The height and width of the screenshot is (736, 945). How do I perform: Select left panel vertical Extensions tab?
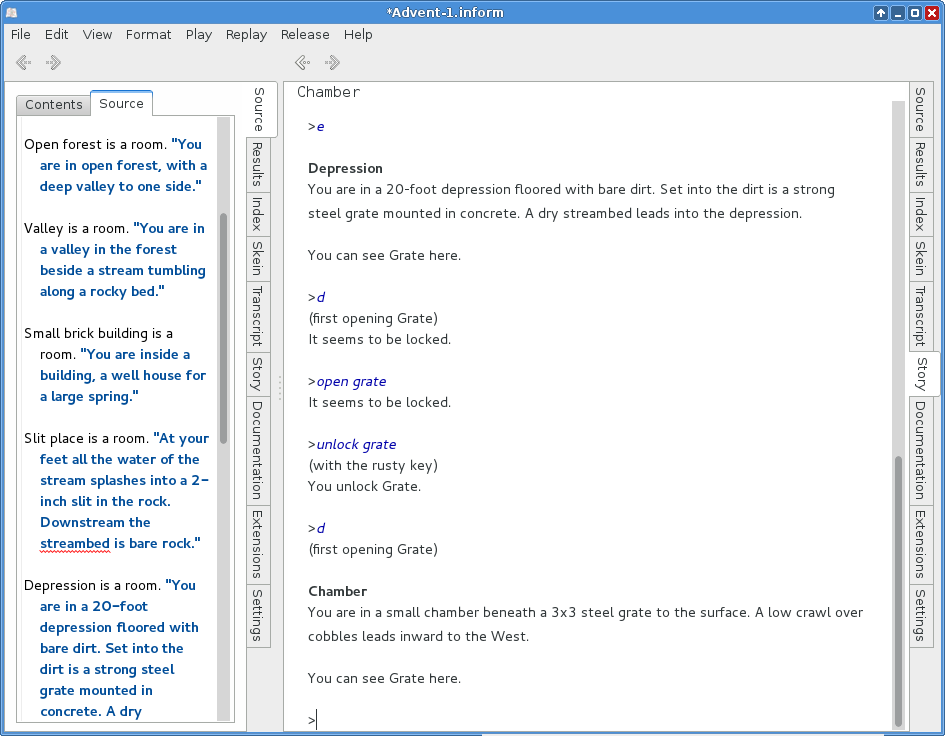(257, 544)
